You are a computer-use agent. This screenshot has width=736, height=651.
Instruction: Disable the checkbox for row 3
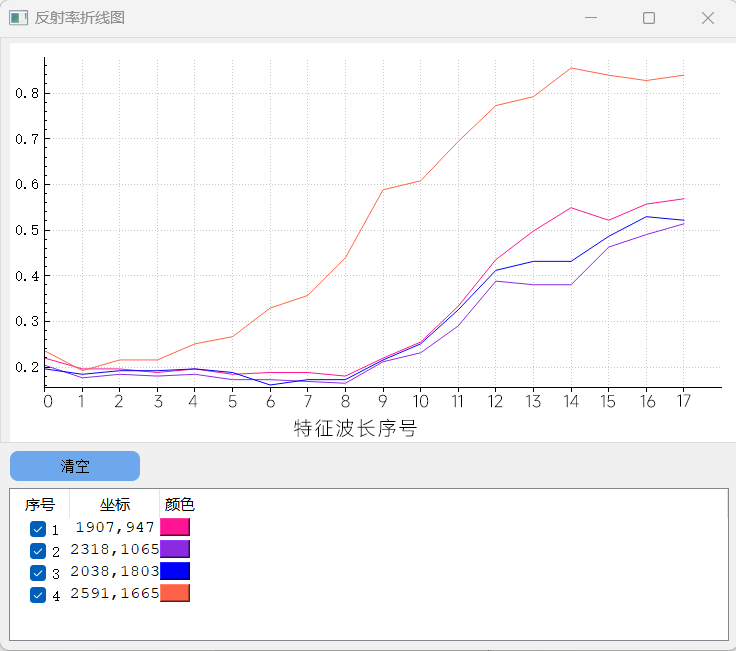point(38,573)
